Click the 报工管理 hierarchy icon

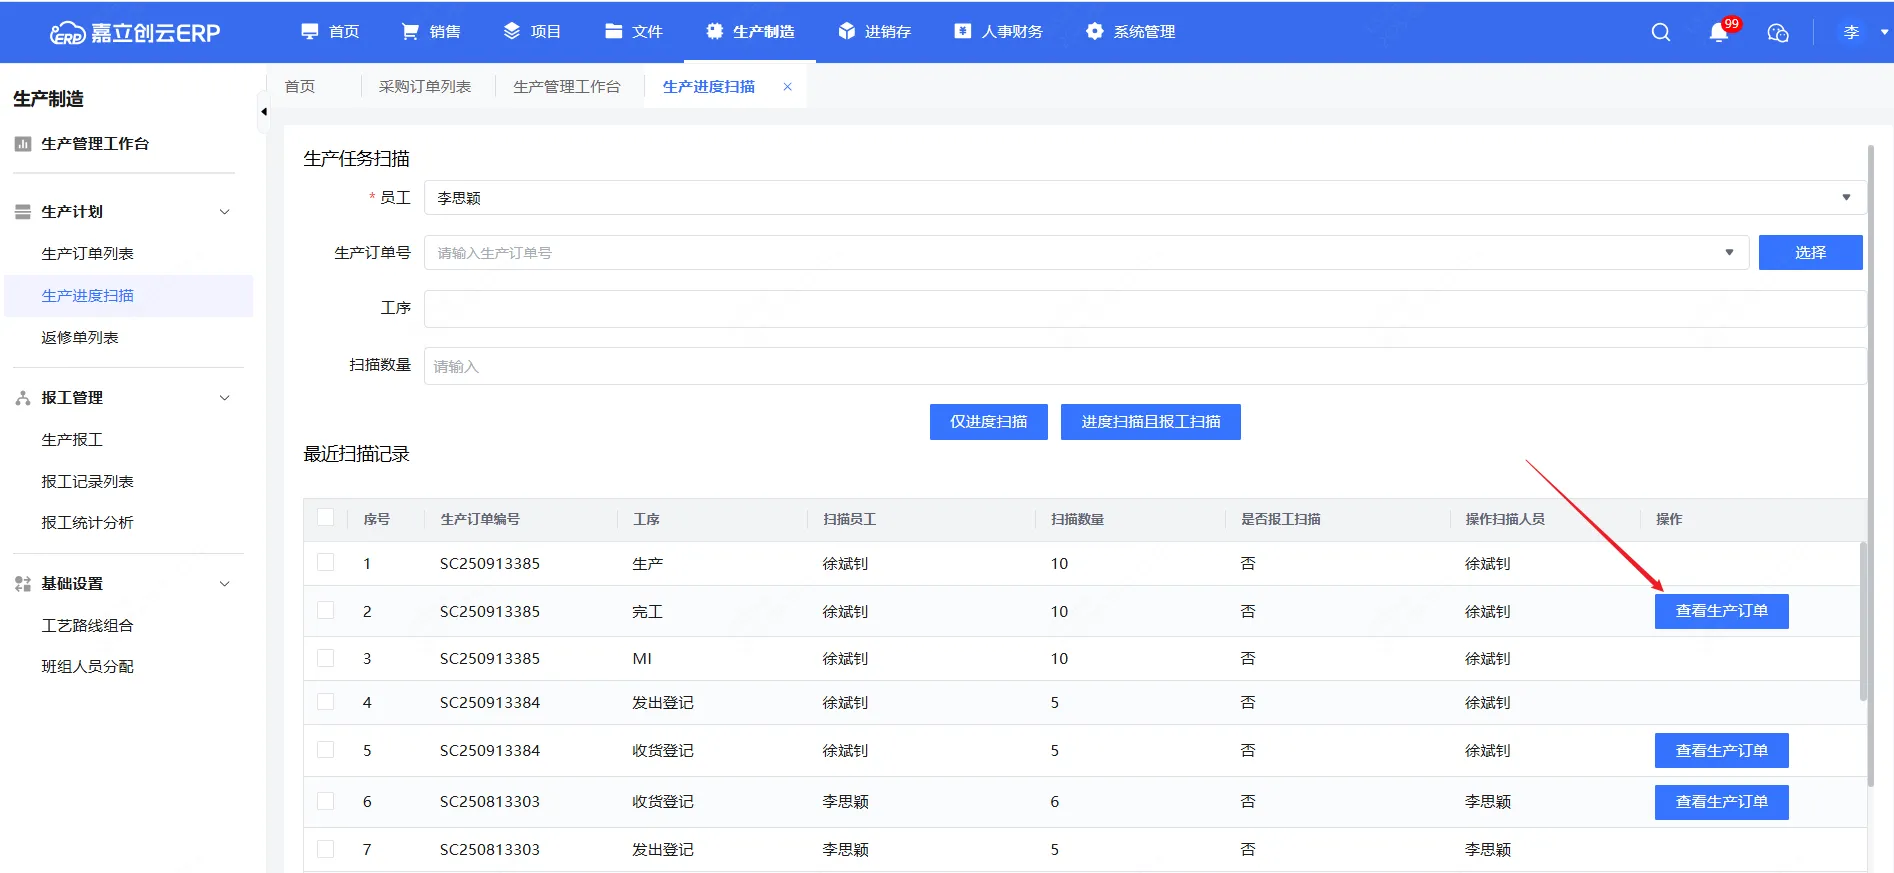pyautogui.click(x=23, y=398)
